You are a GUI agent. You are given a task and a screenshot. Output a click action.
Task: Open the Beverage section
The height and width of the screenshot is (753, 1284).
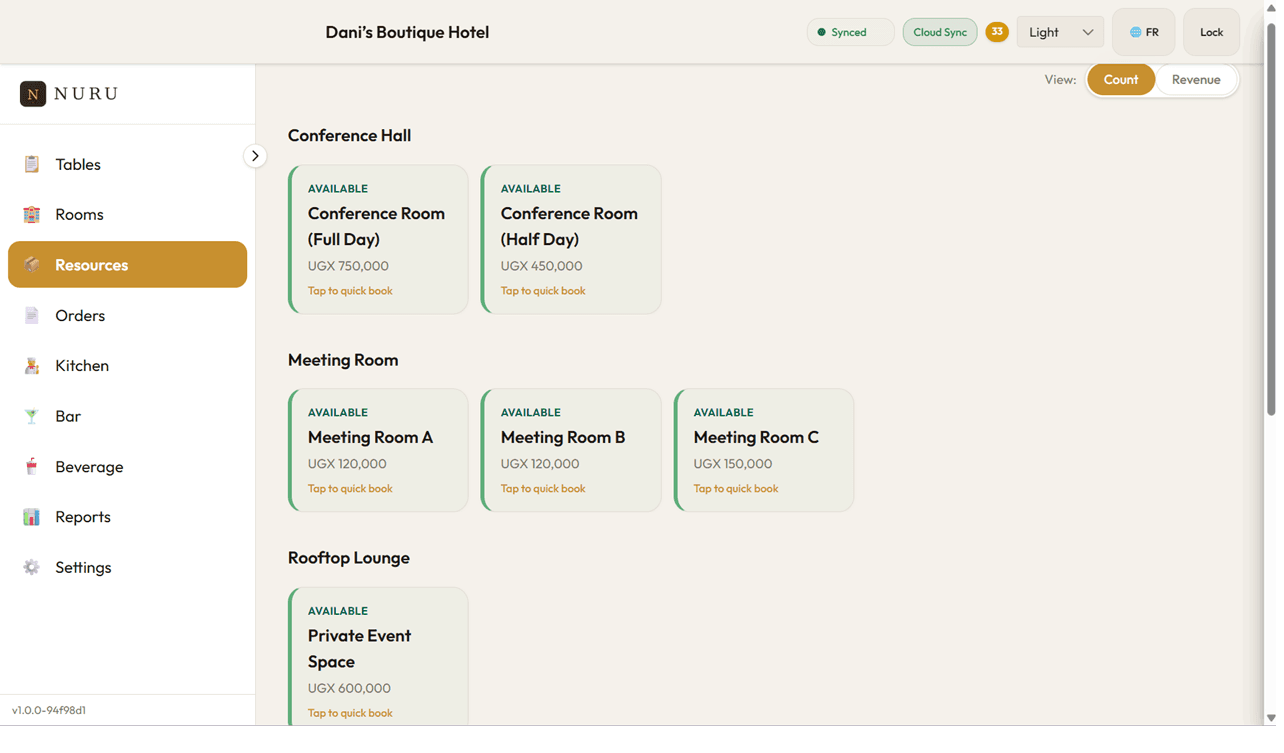(127, 467)
